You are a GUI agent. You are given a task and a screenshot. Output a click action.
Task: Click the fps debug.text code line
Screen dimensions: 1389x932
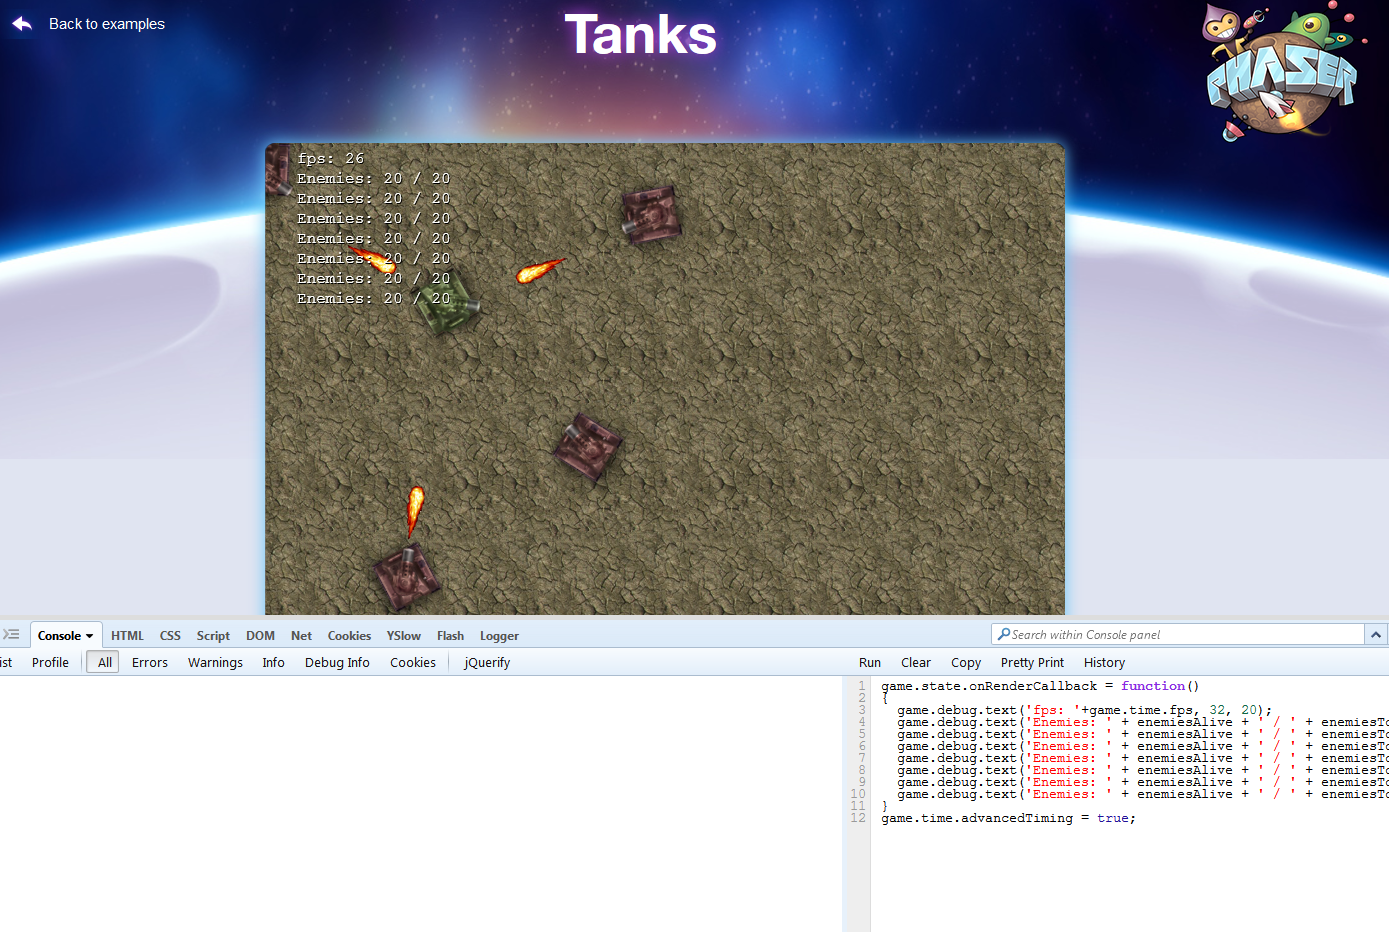pos(1084,710)
